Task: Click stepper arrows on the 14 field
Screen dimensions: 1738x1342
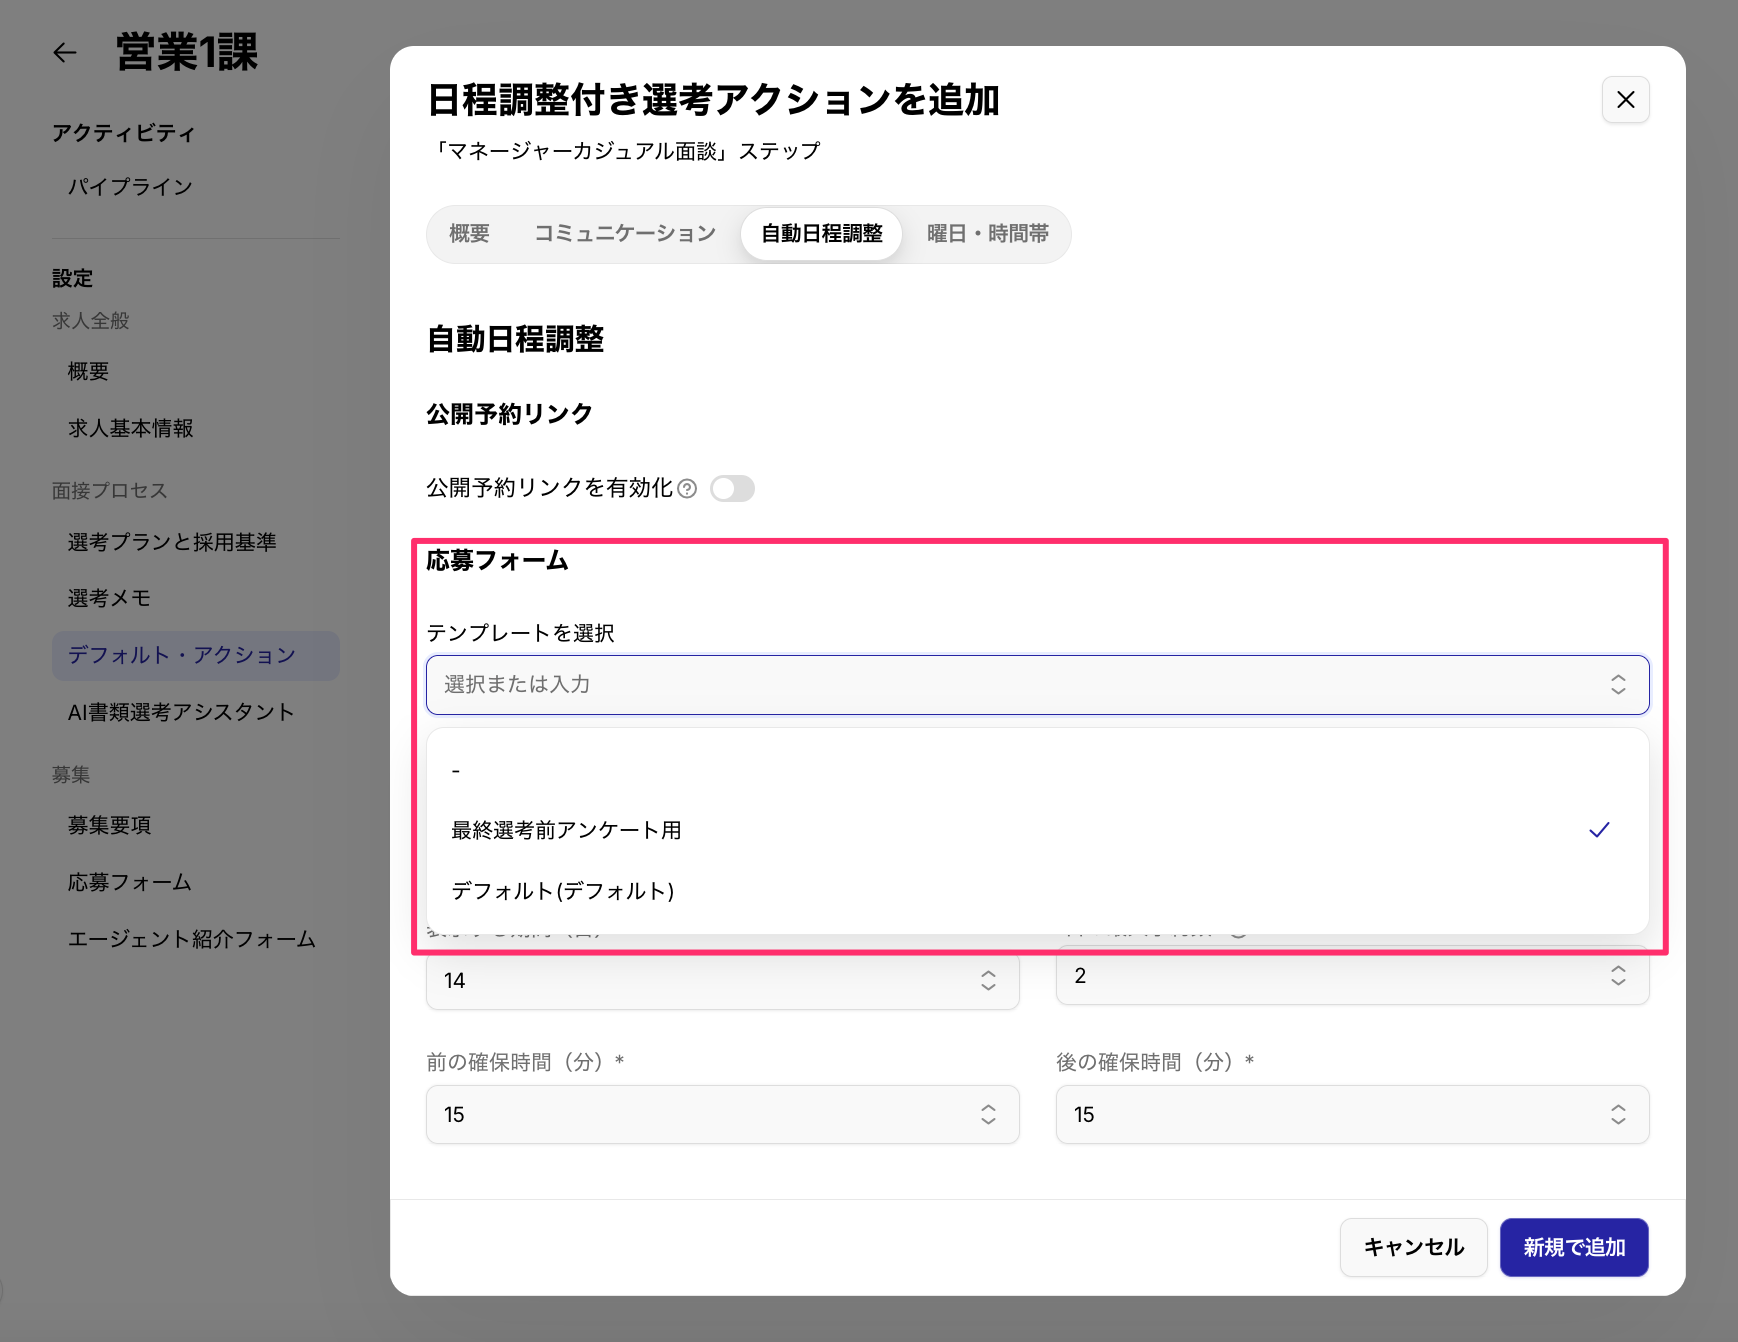Action: pos(987,980)
